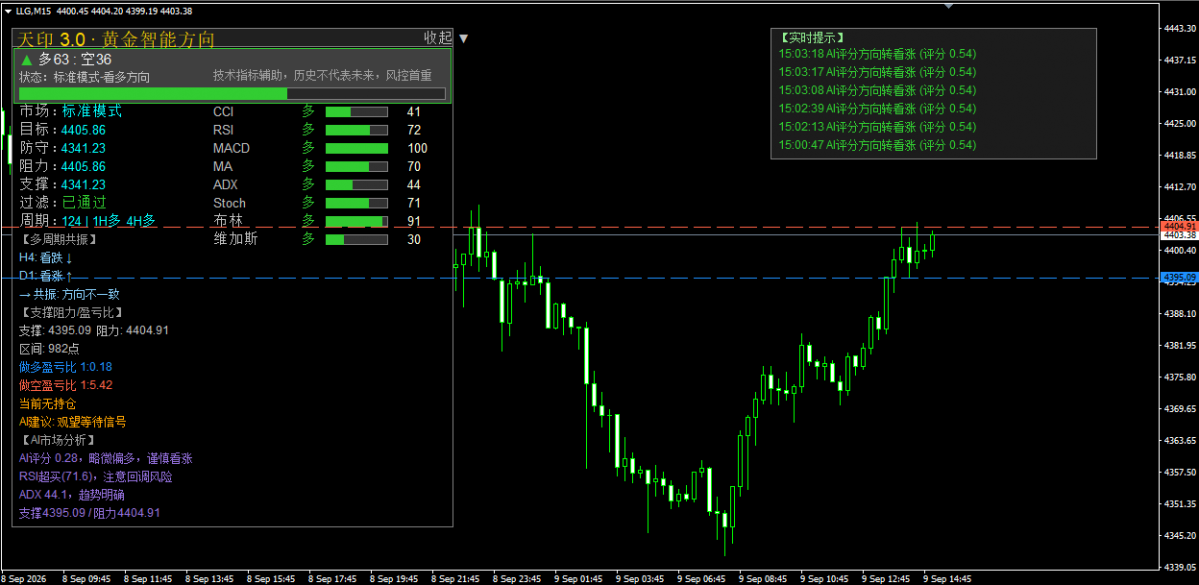This screenshot has height=585, width=1199.
Task: Select the panel title 天印 3.0 · 黄金智能方向
Action: [x=115, y=40]
